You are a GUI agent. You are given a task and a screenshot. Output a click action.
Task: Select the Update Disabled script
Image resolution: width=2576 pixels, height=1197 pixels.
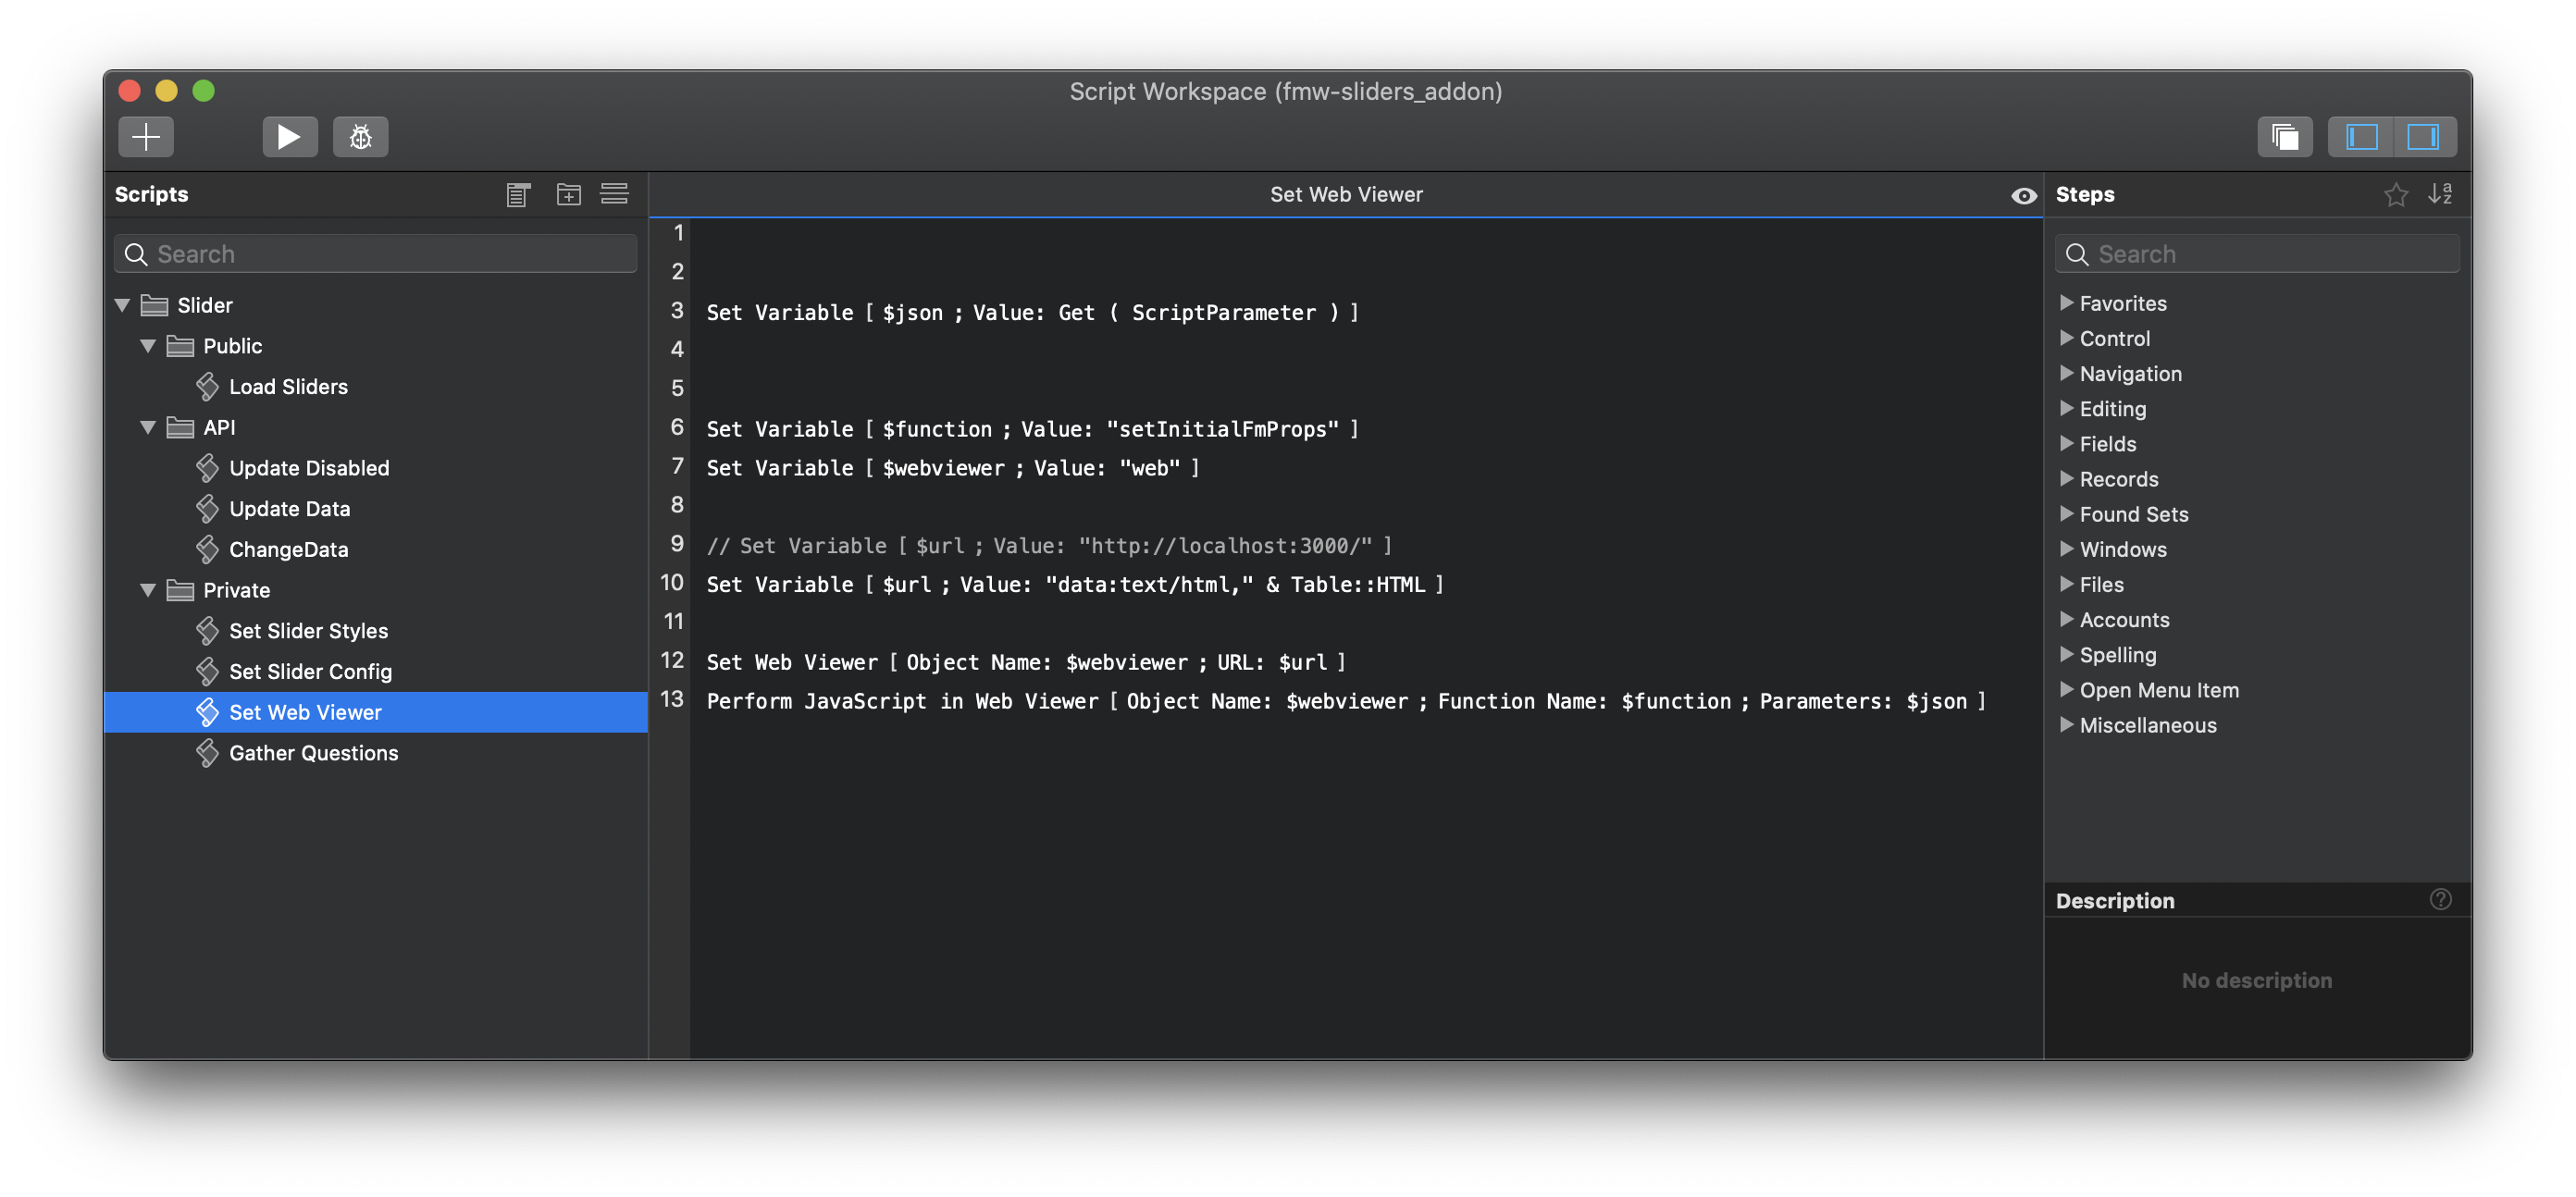(376, 468)
